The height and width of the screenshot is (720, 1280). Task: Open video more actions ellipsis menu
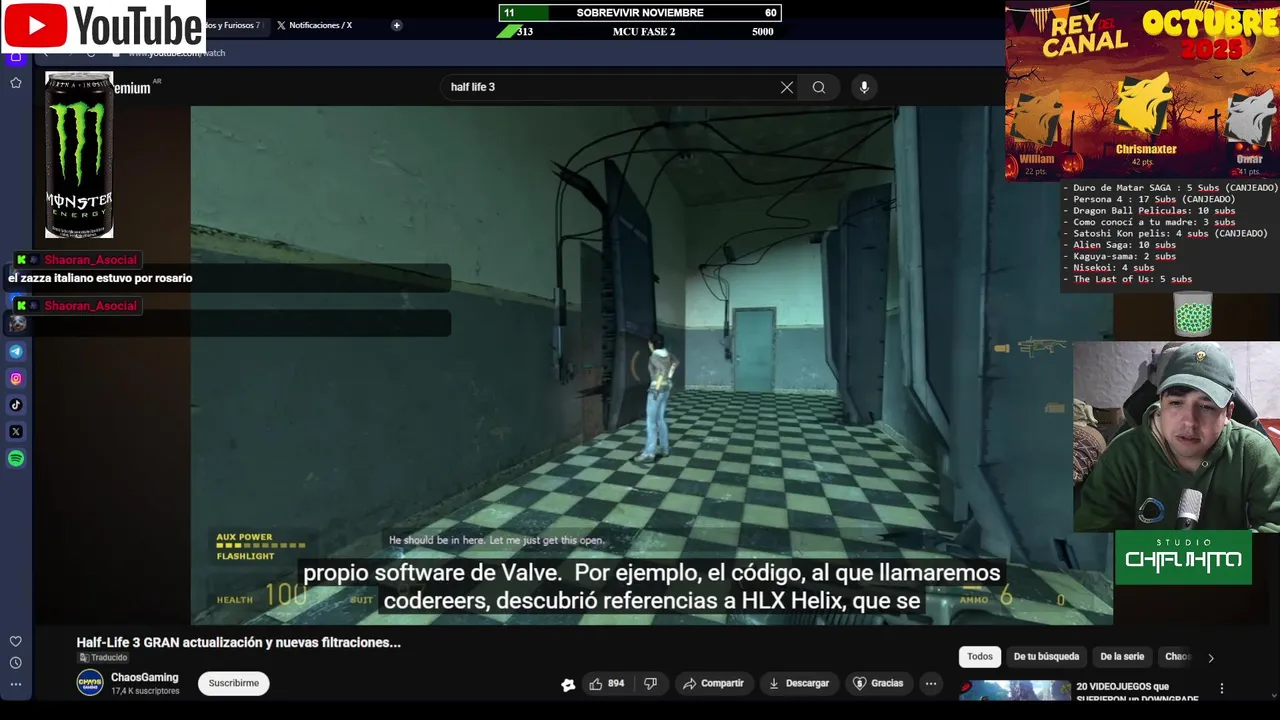click(x=931, y=684)
